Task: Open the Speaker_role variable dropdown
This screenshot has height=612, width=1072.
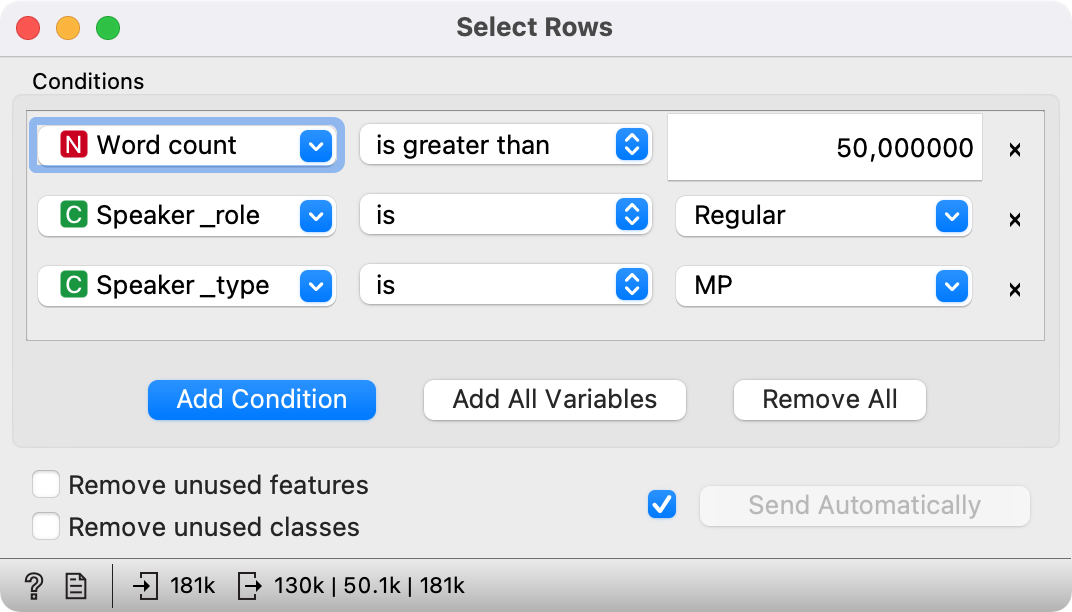Action: [185, 216]
